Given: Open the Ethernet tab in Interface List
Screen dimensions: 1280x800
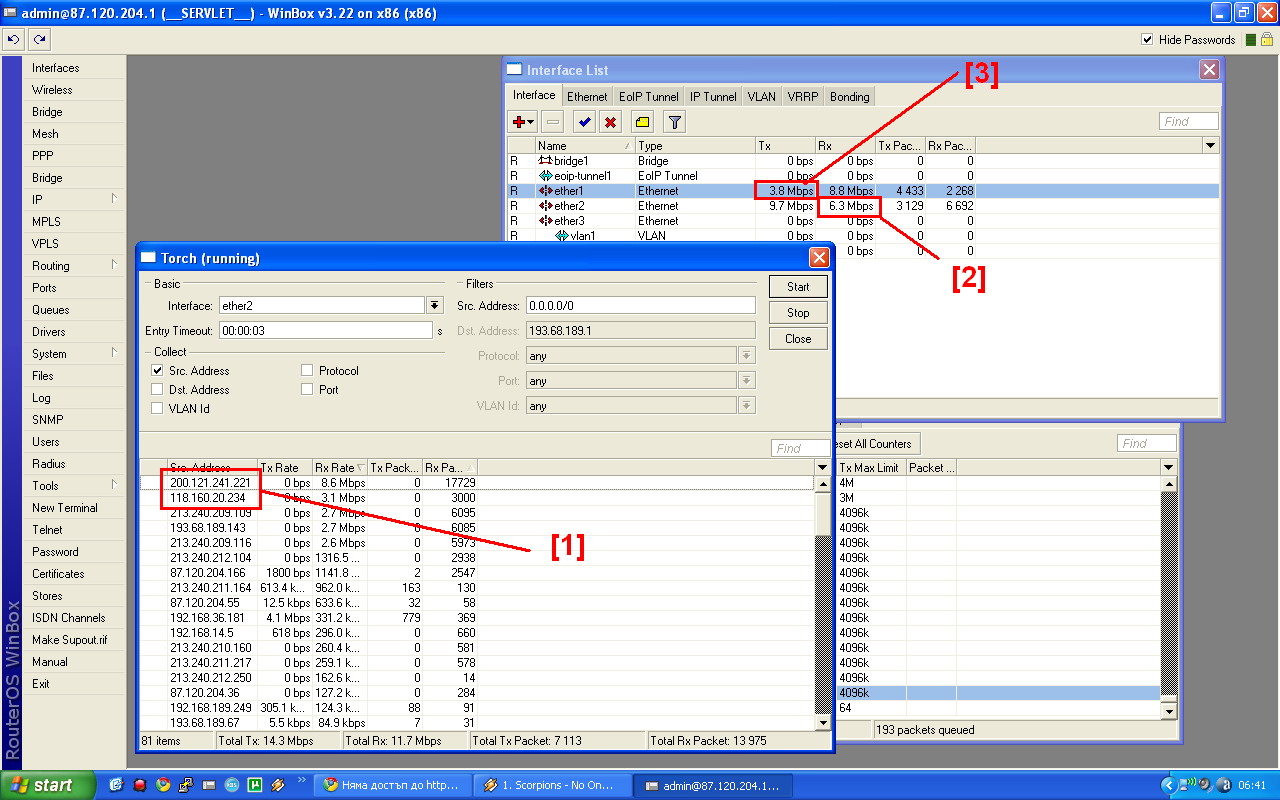Looking at the screenshot, I should (587, 96).
